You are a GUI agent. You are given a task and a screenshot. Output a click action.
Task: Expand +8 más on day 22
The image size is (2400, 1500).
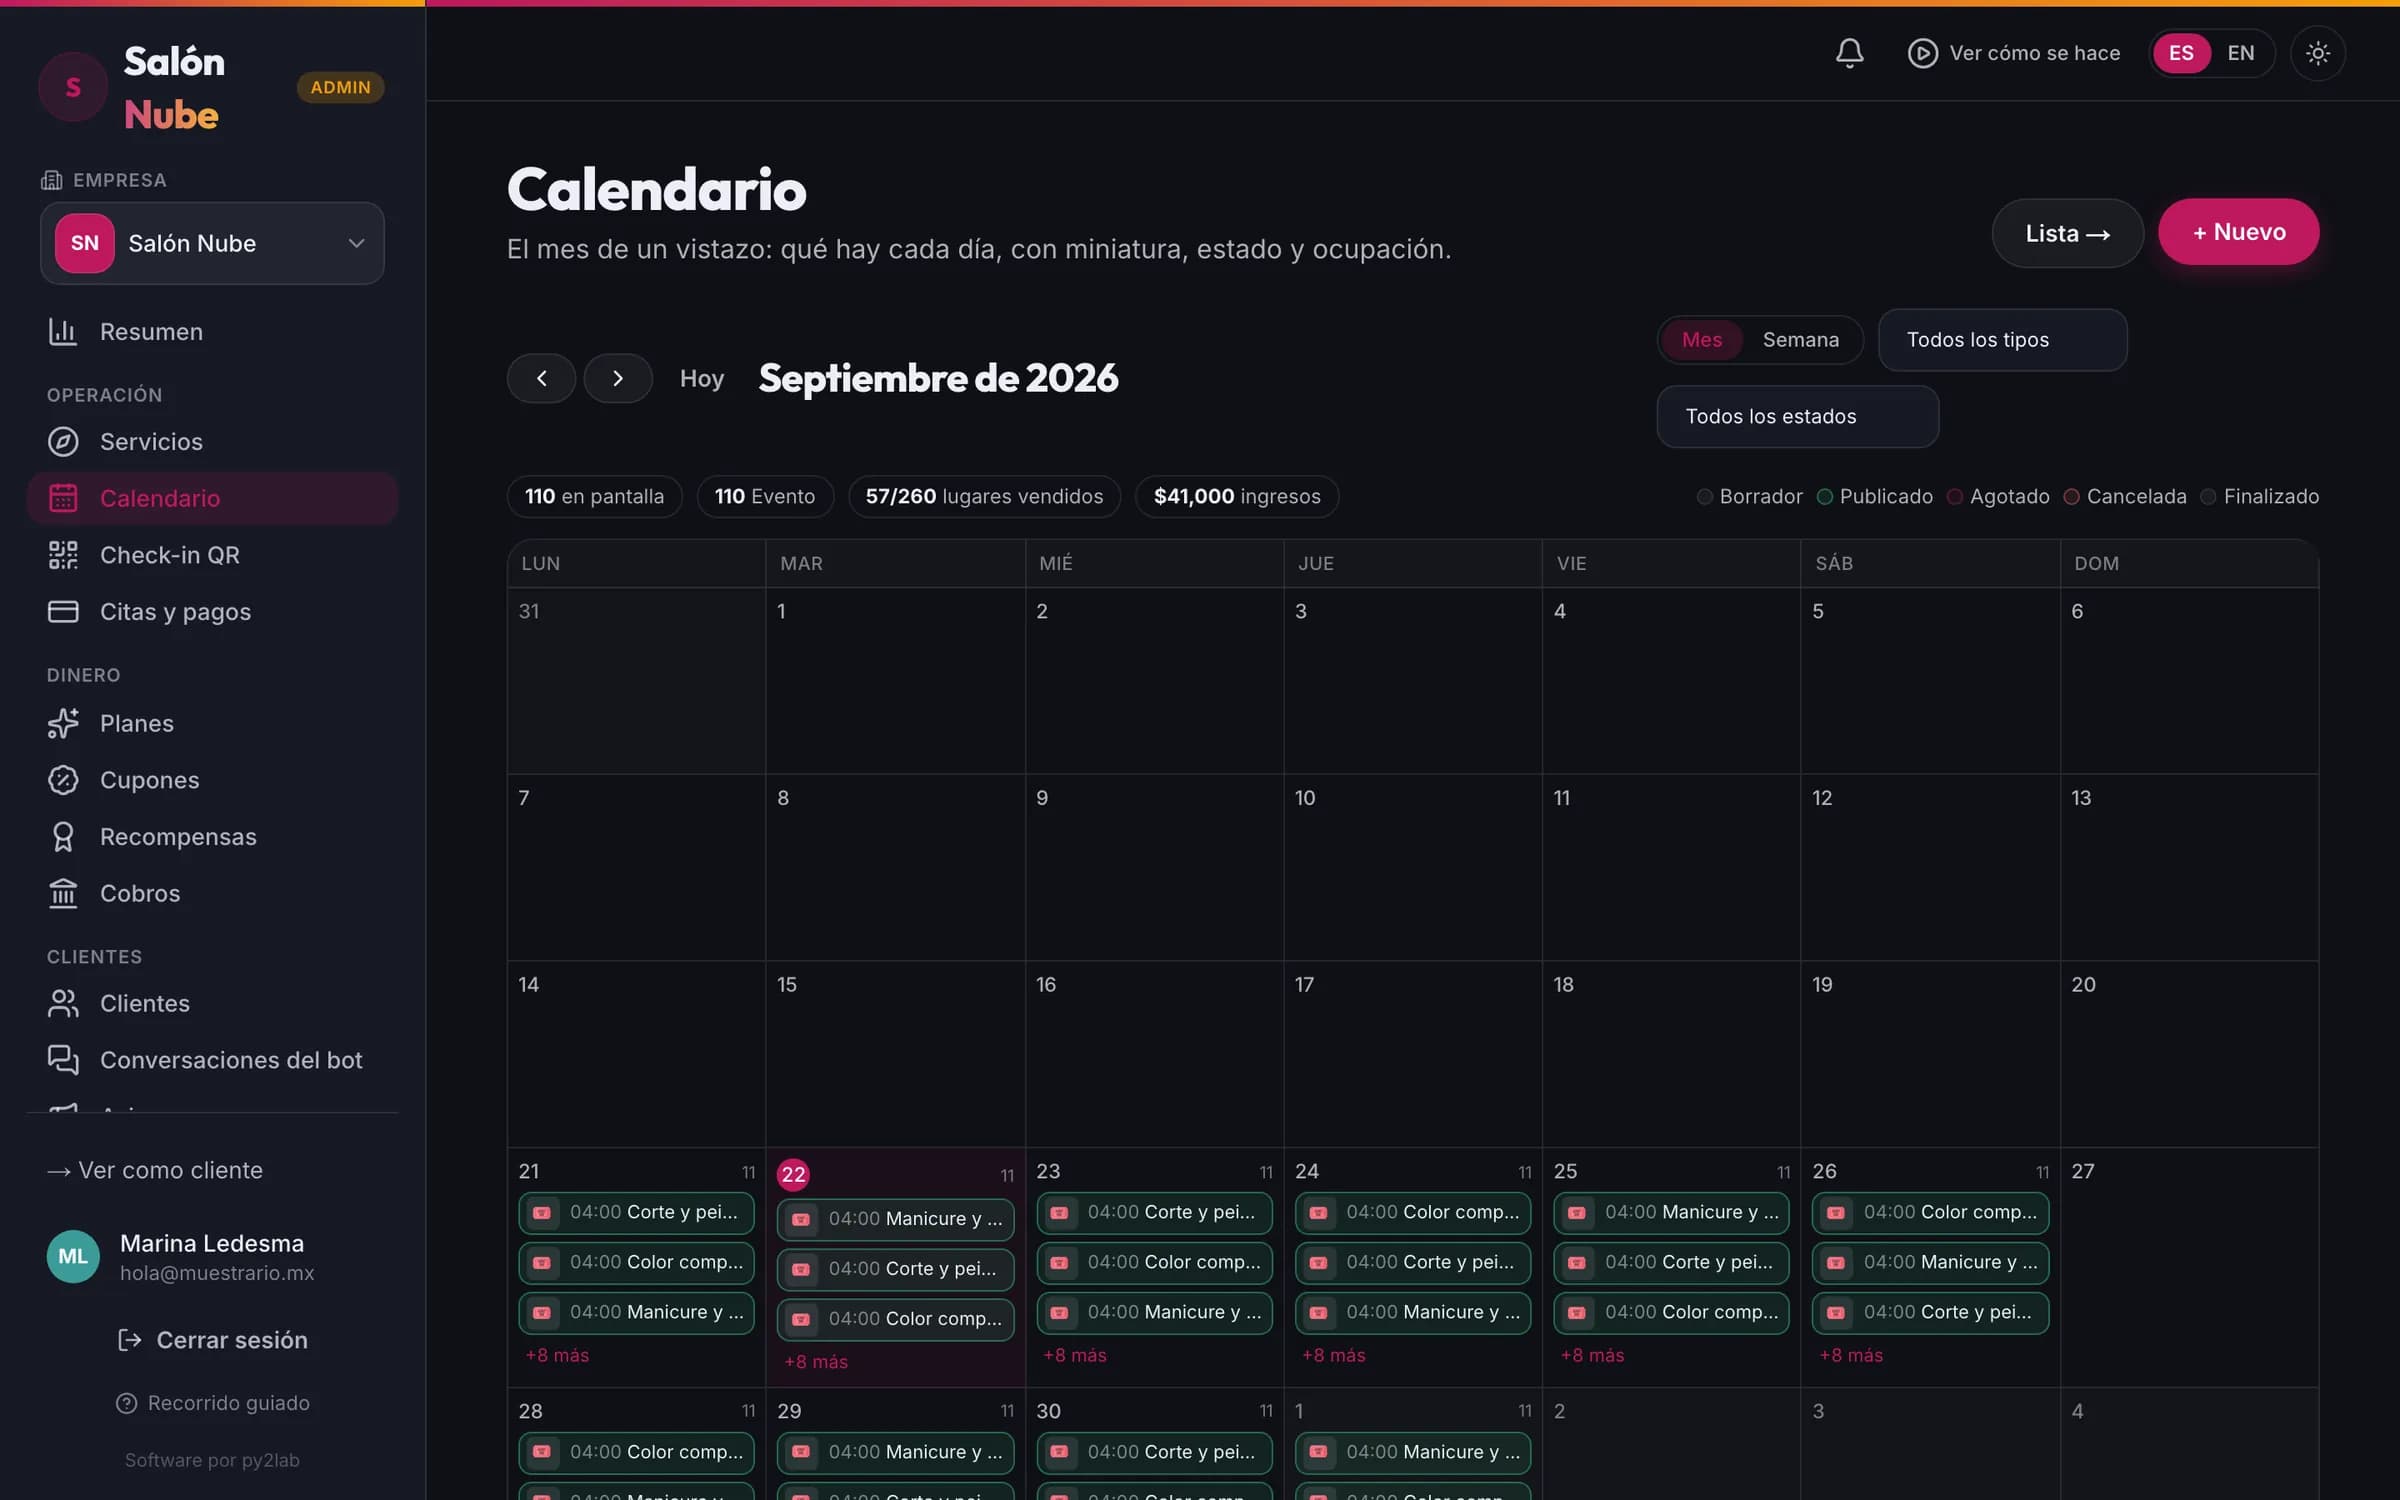coord(816,1362)
